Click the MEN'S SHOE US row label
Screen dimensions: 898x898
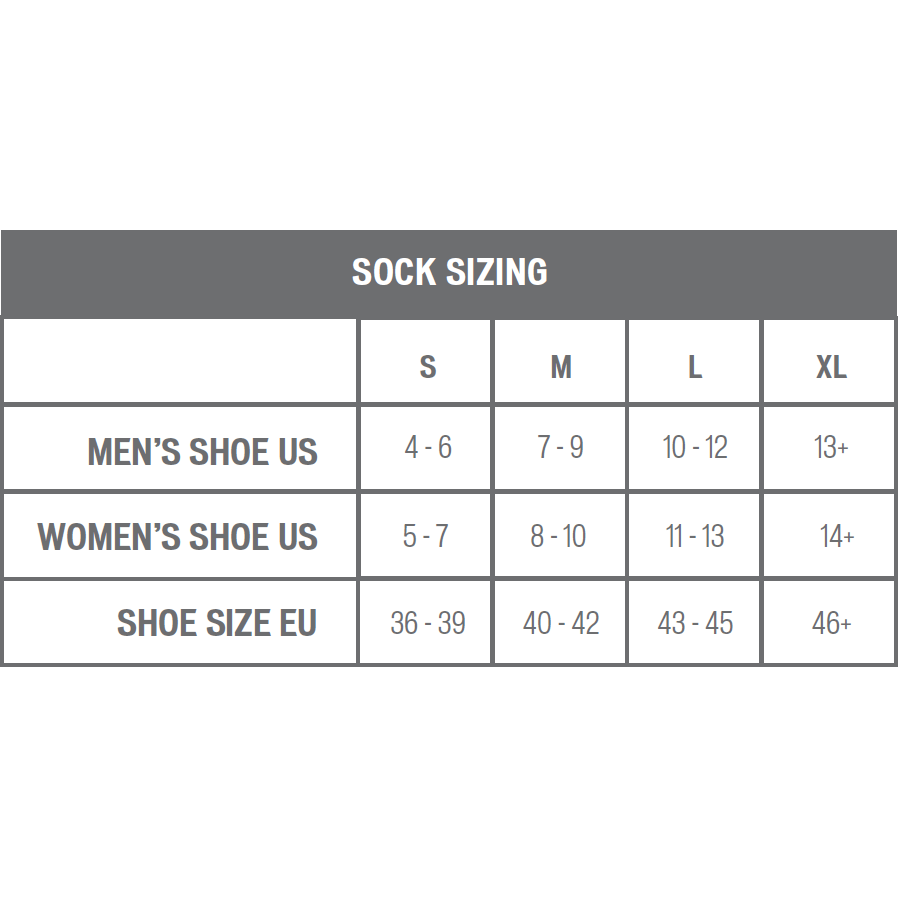202,451
